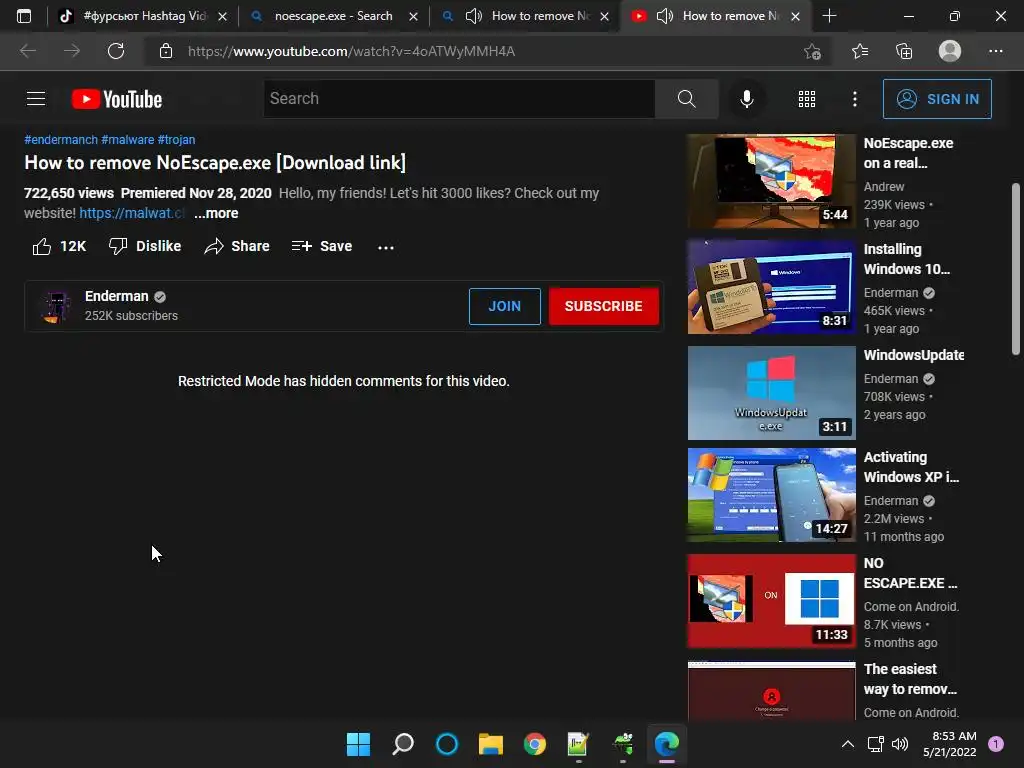Open Edge profile avatar

coord(950,51)
